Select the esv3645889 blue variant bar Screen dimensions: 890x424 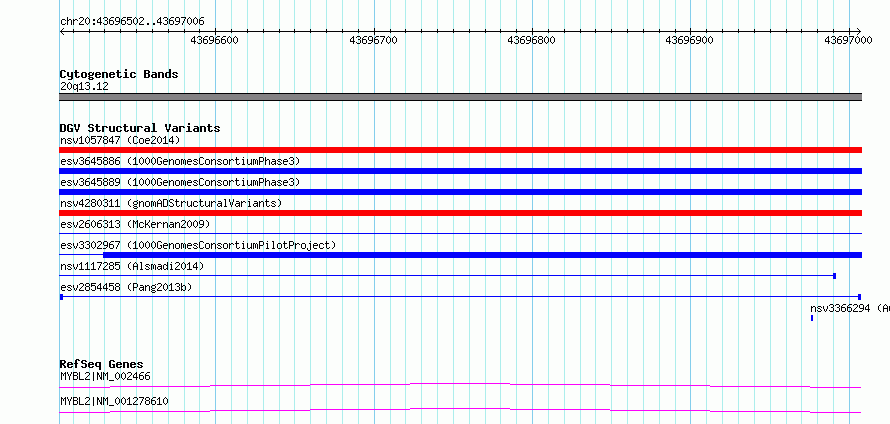[460, 192]
